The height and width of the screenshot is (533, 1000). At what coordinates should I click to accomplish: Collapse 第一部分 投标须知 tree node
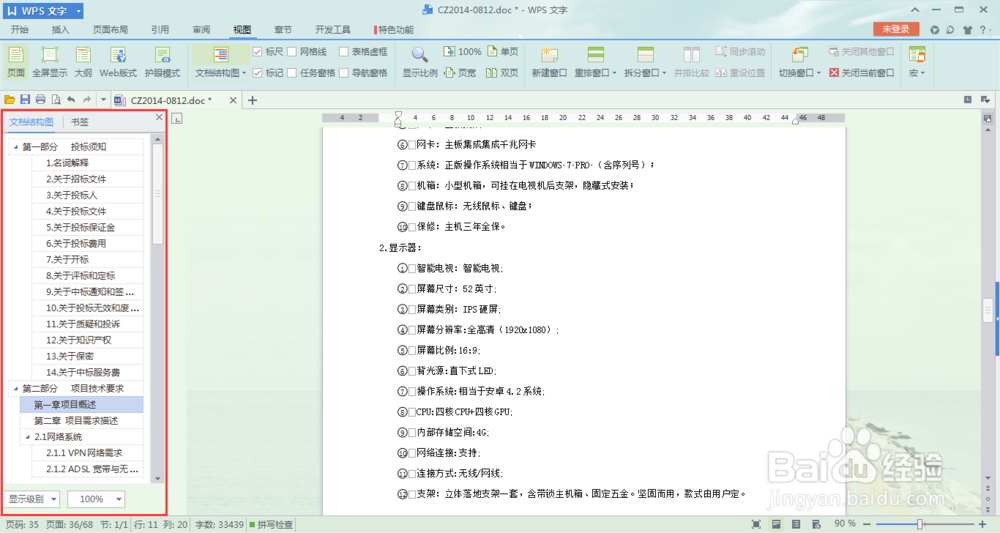(x=16, y=147)
